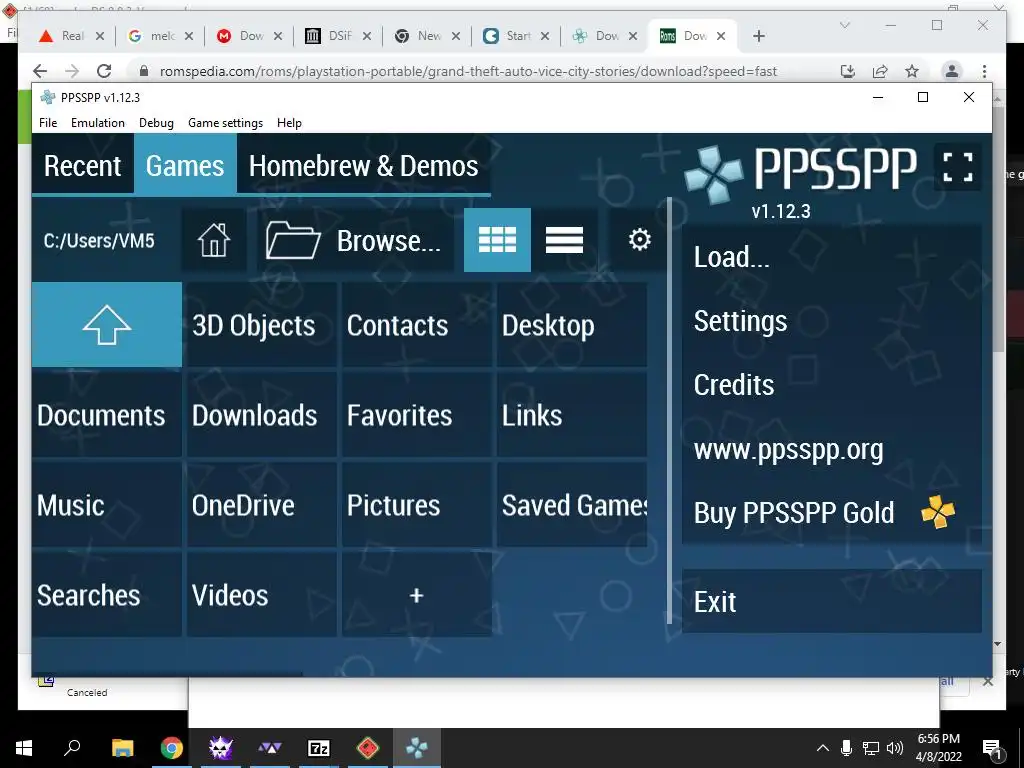Image resolution: width=1024 pixels, height=768 pixels.
Task: Open the notification center icon
Action: 993,748
